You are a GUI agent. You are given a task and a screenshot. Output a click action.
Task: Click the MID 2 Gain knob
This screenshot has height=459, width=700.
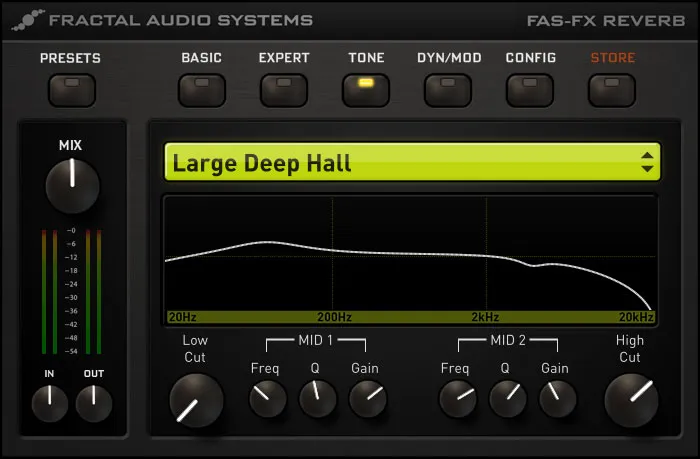coord(557,400)
